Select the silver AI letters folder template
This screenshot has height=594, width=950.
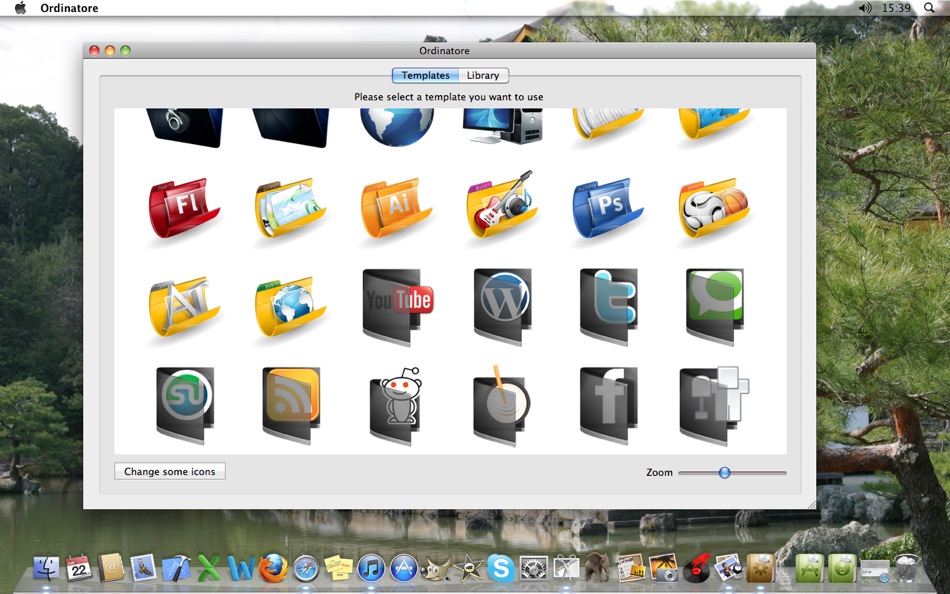[x=184, y=307]
